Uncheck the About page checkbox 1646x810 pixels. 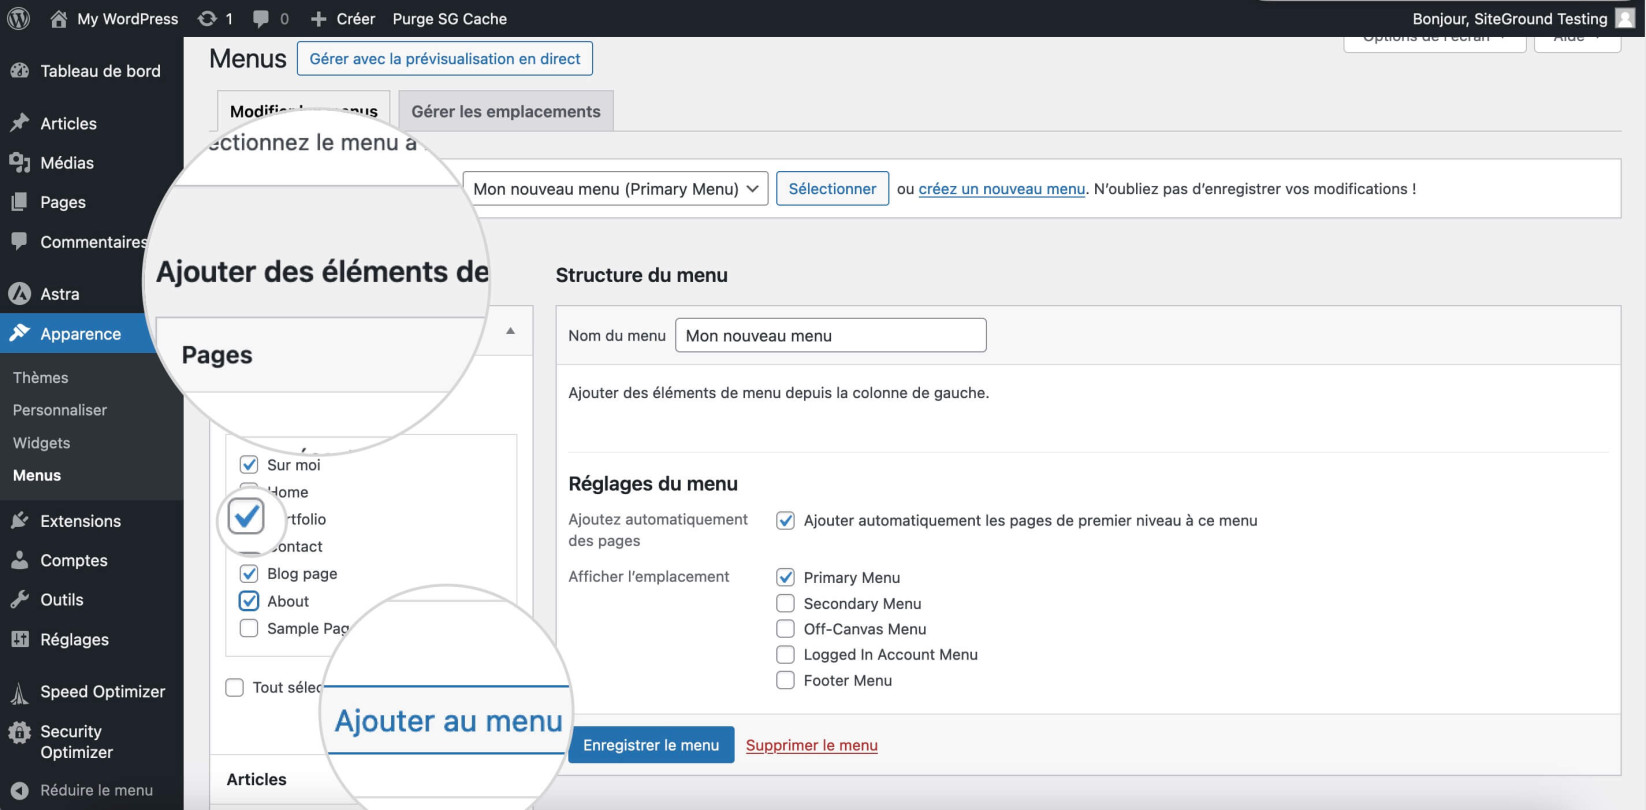tap(249, 601)
